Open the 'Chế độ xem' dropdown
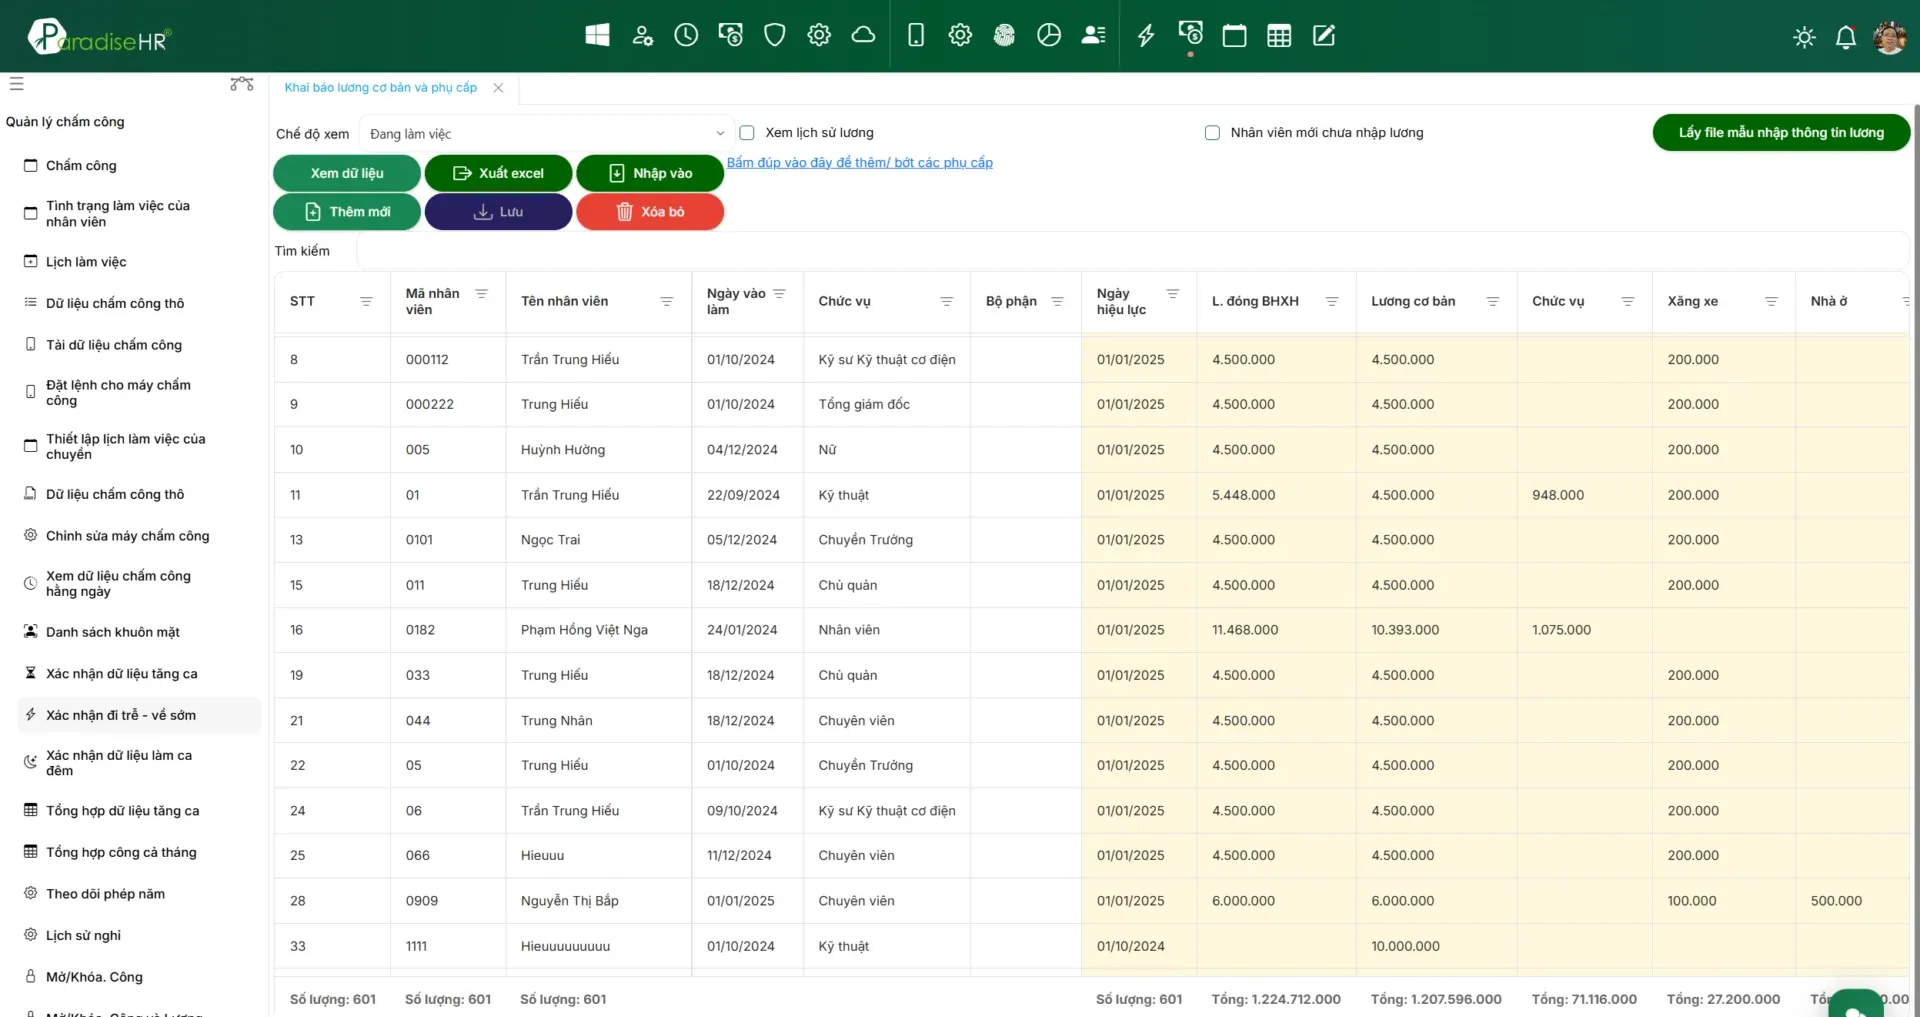 [546, 134]
